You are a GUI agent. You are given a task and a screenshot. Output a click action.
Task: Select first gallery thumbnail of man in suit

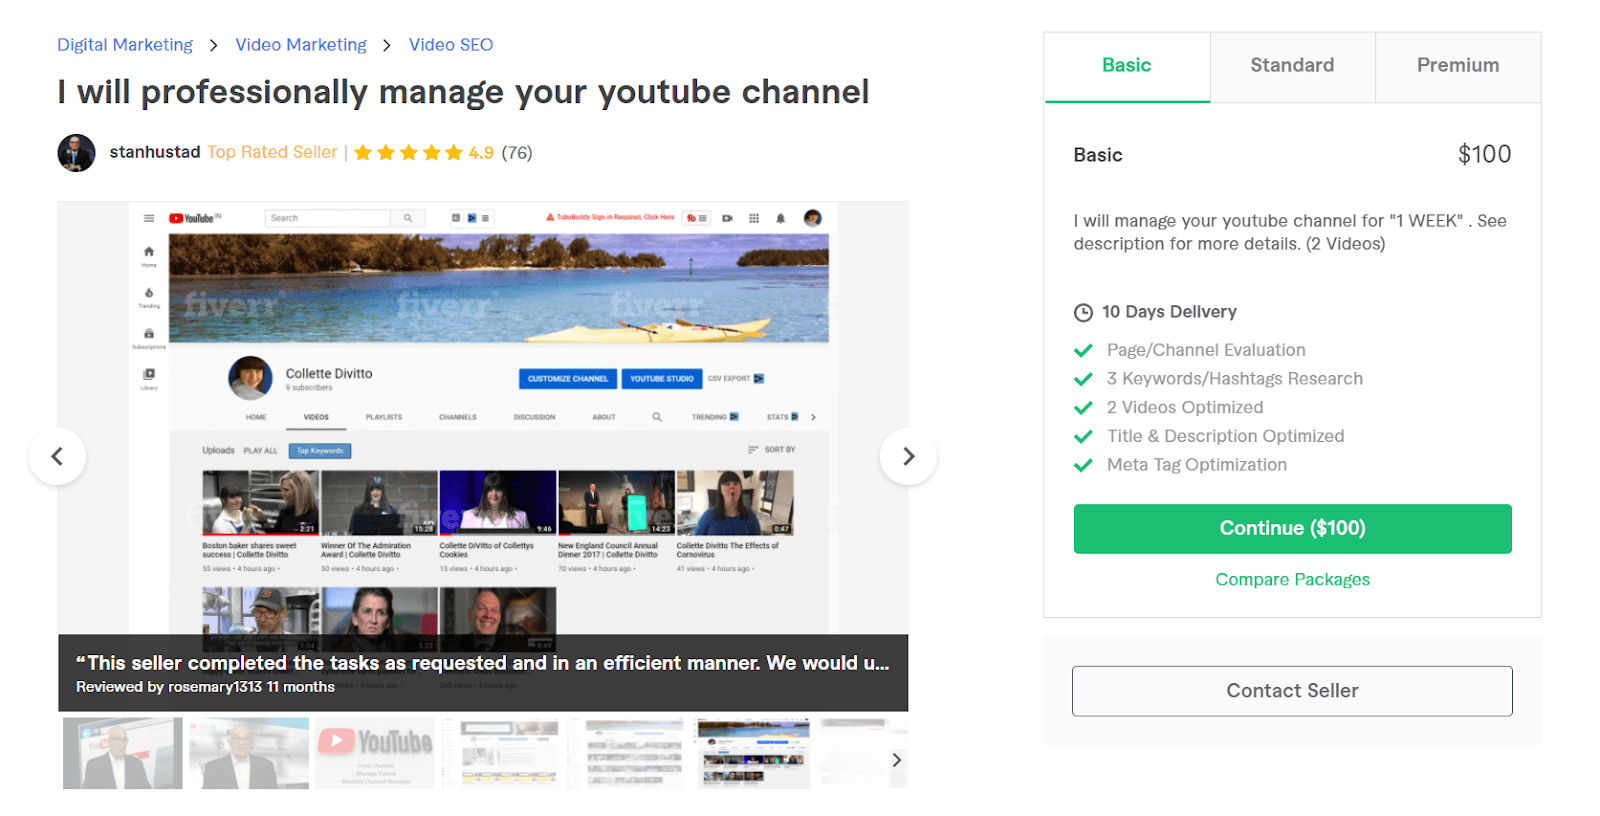click(122, 753)
